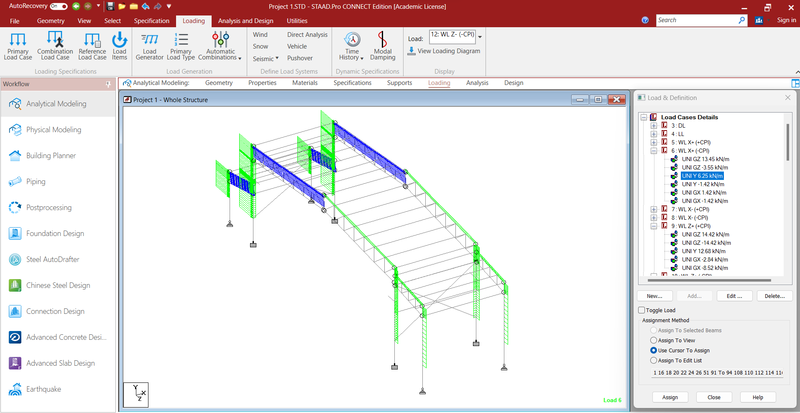Click Primary Load Type icon

pyautogui.click(x=181, y=40)
